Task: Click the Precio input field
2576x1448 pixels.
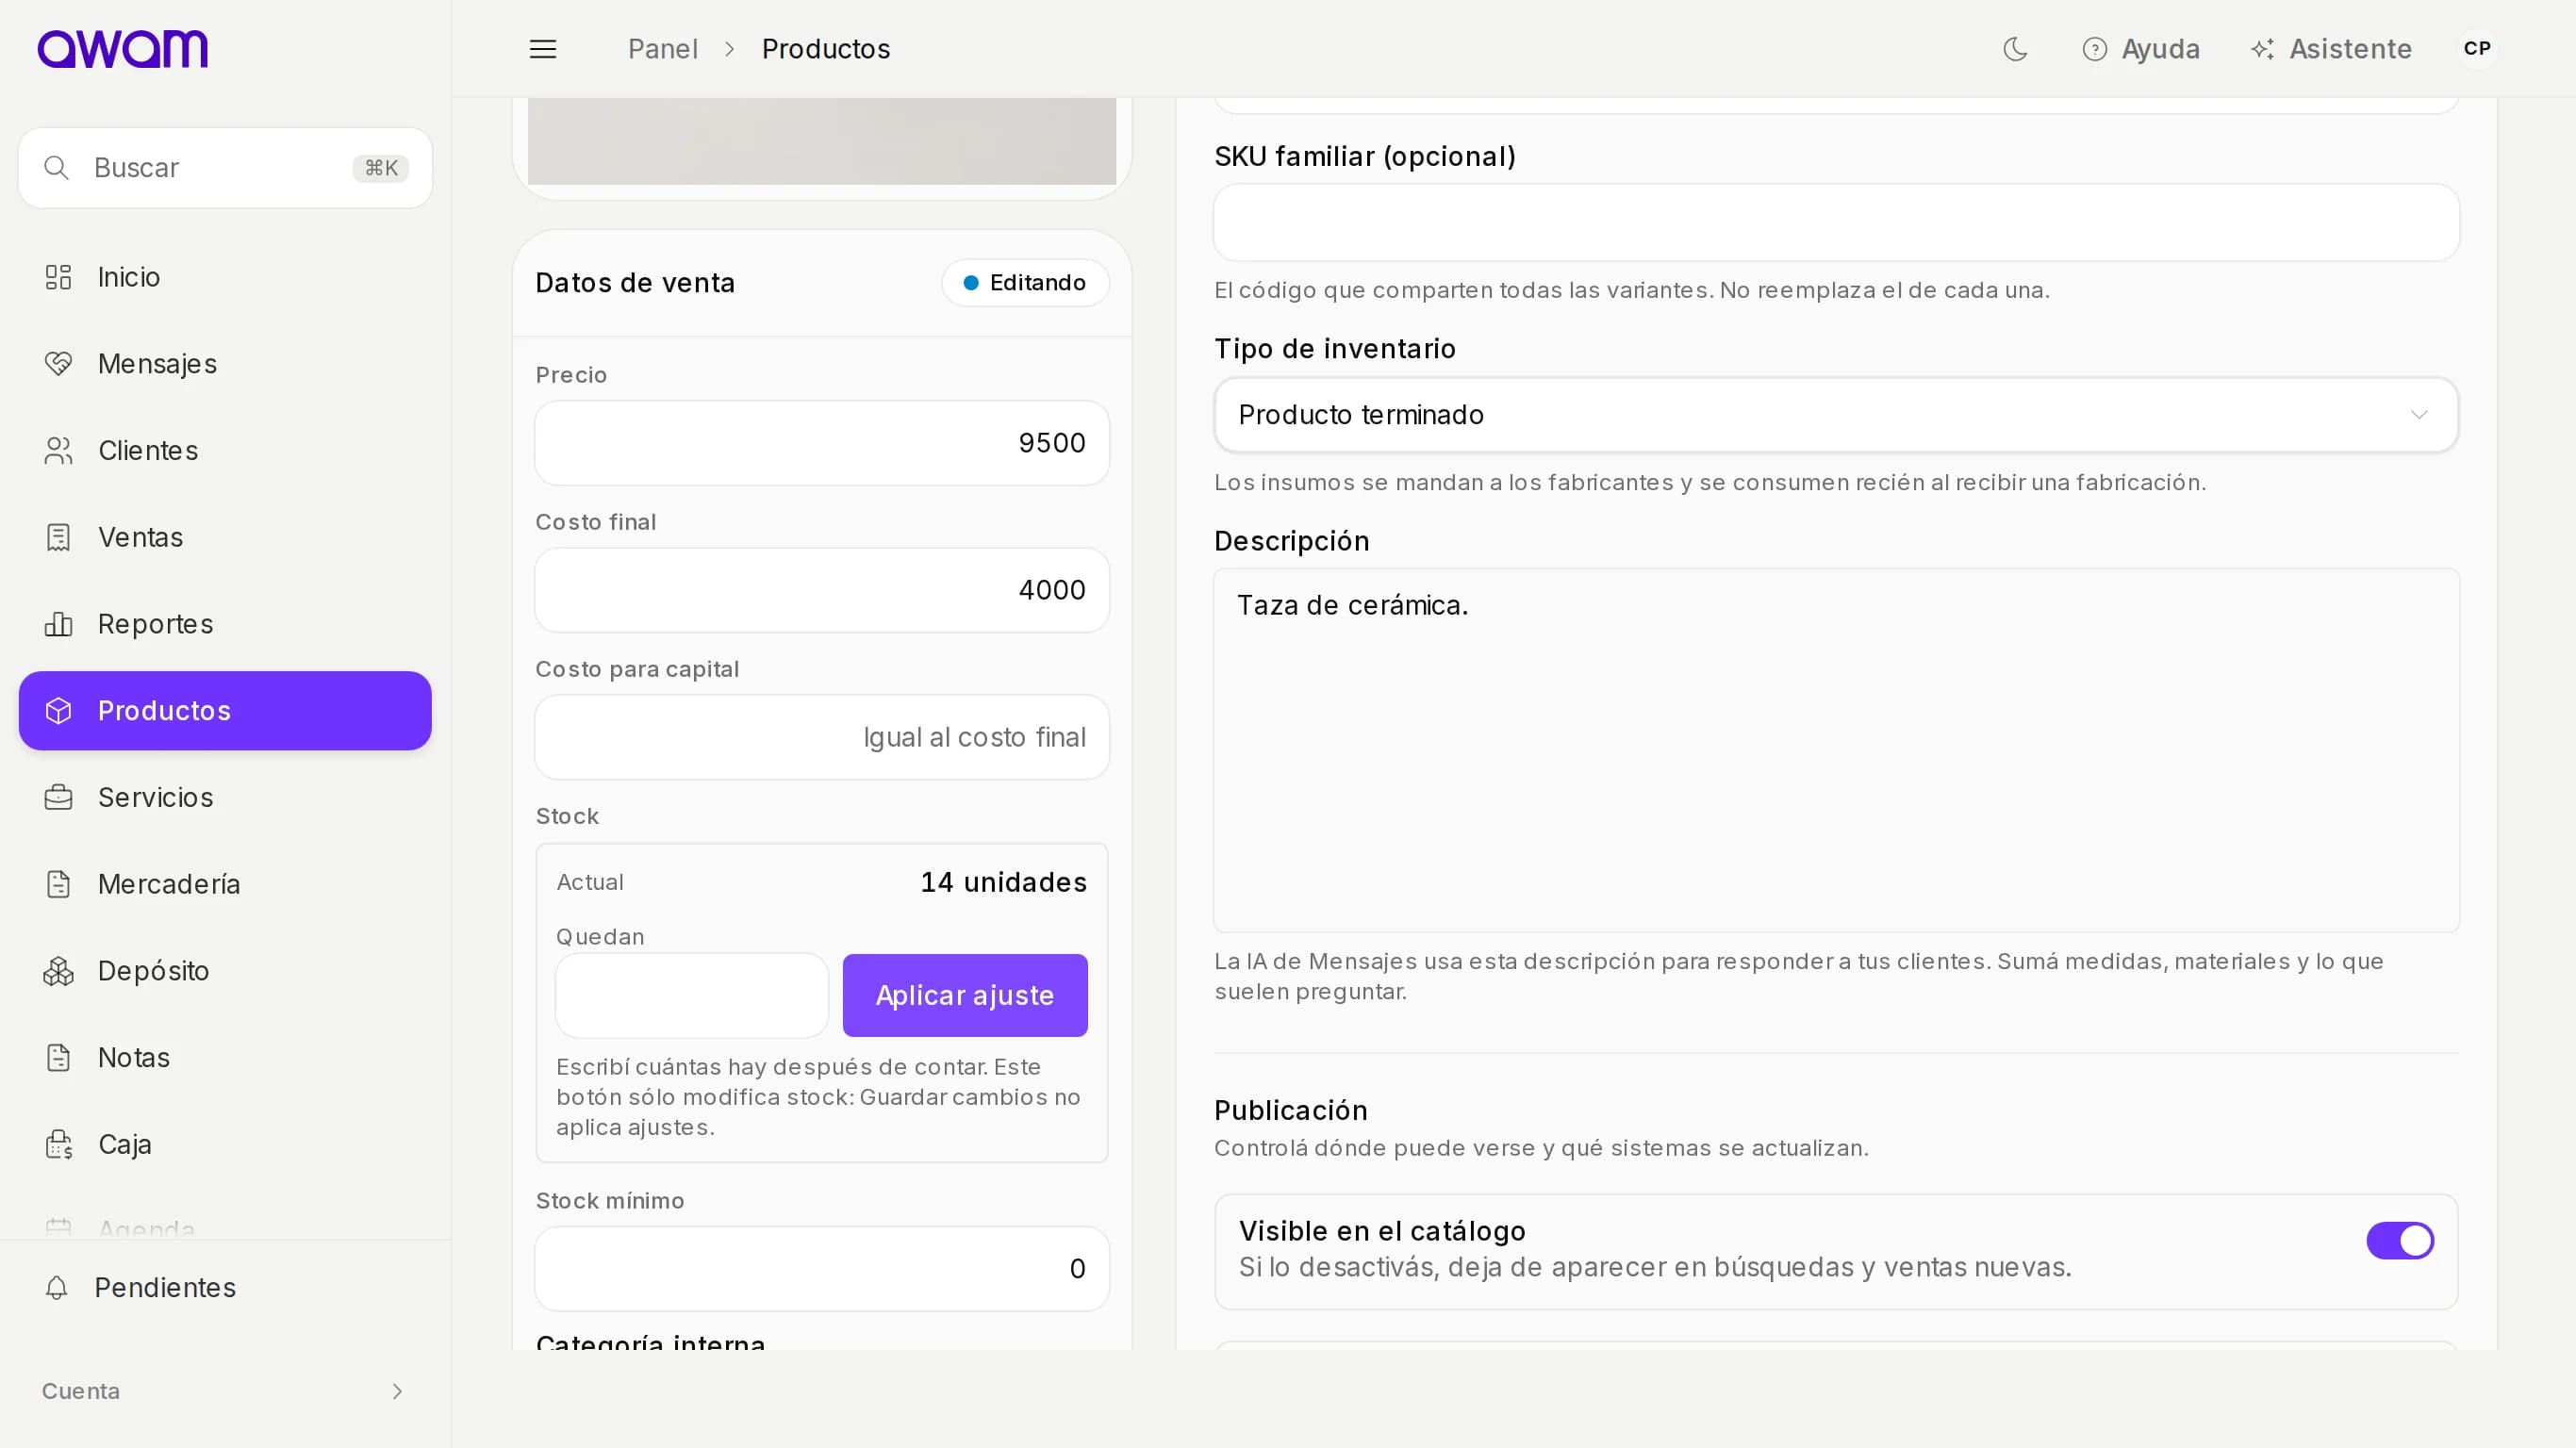Action: pos(822,443)
